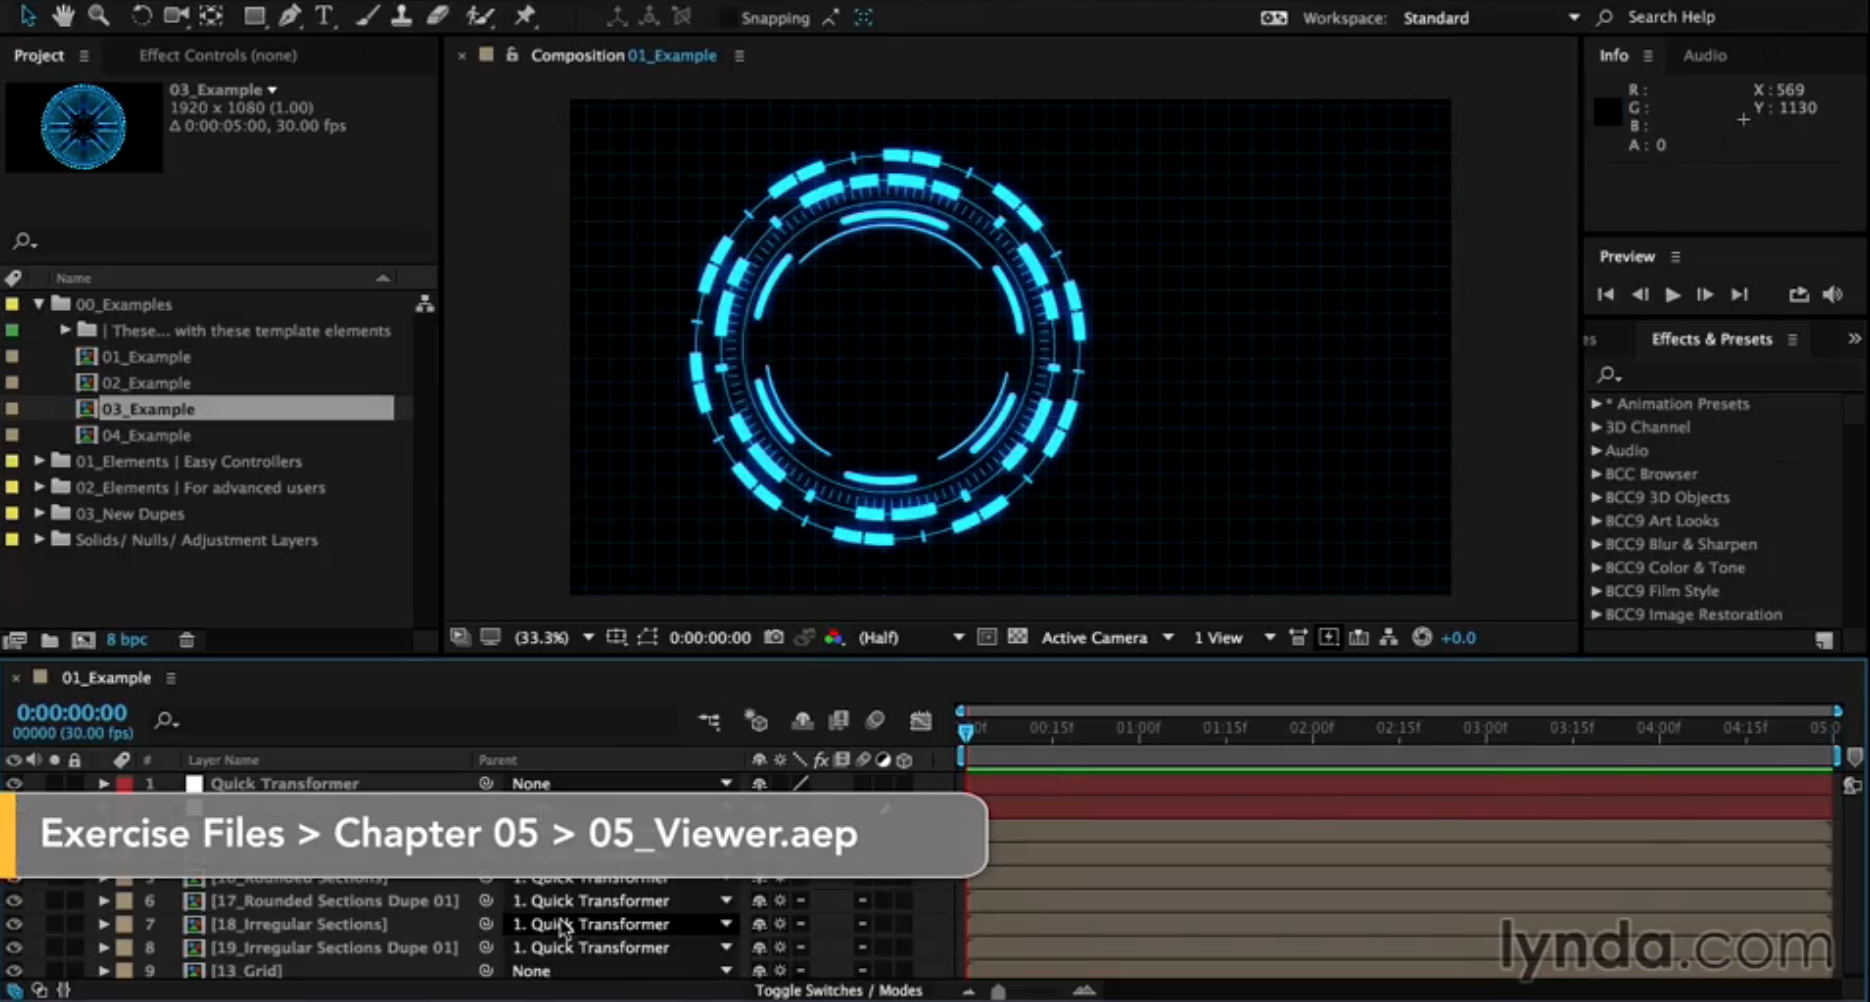Select the Roto Brush tool
The image size is (1870, 1002).
click(x=481, y=16)
